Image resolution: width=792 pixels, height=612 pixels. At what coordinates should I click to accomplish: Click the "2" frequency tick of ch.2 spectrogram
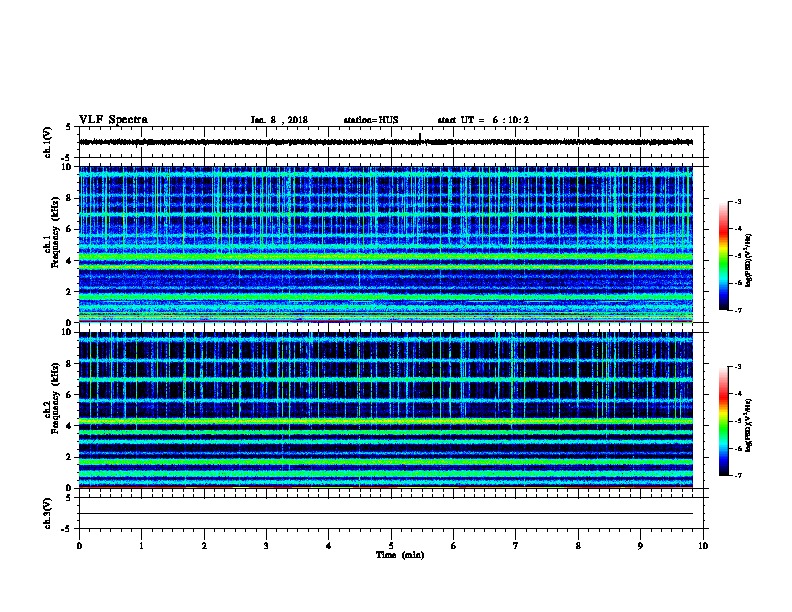70,457
